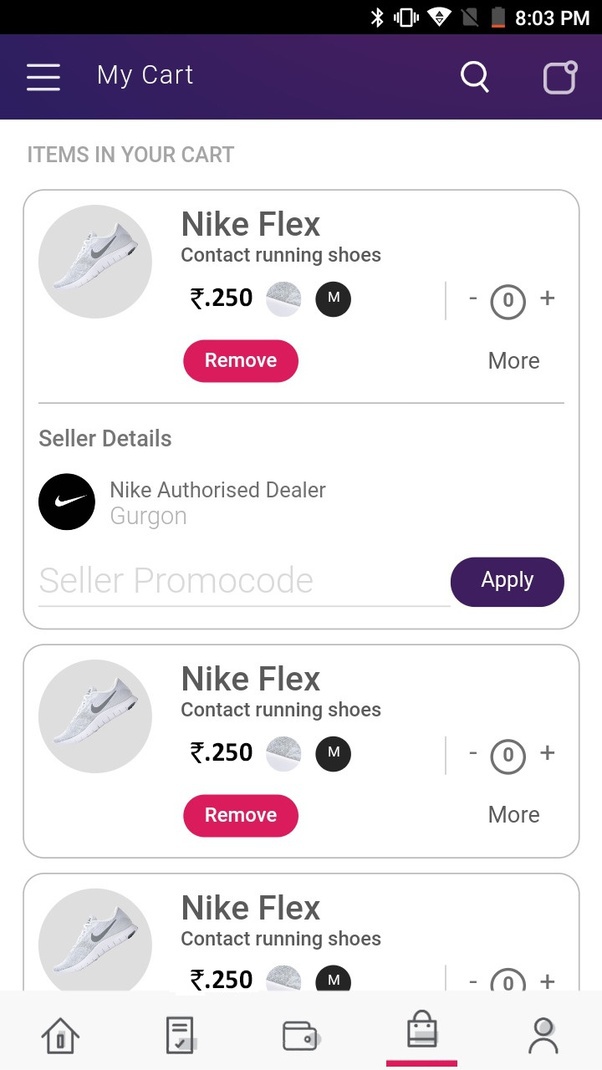Tap the search magnifier icon
The height and width of the screenshot is (1070, 602).
tap(475, 77)
